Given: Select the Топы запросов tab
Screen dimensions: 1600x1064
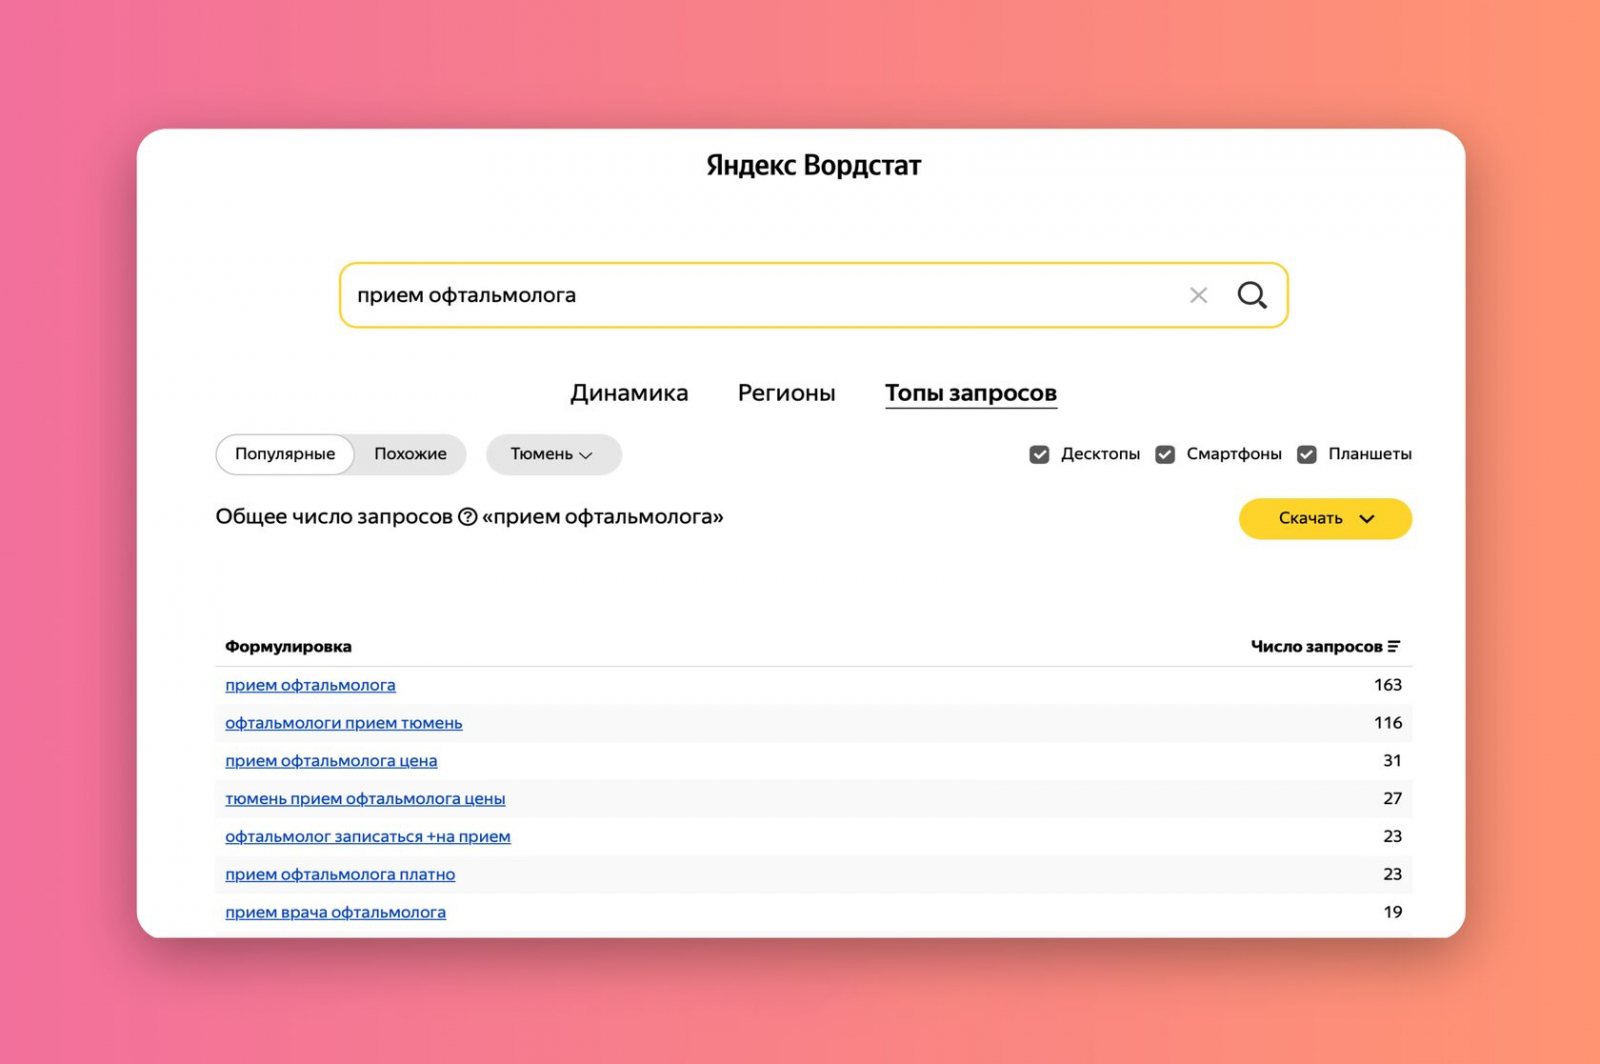Looking at the screenshot, I should coord(971,393).
